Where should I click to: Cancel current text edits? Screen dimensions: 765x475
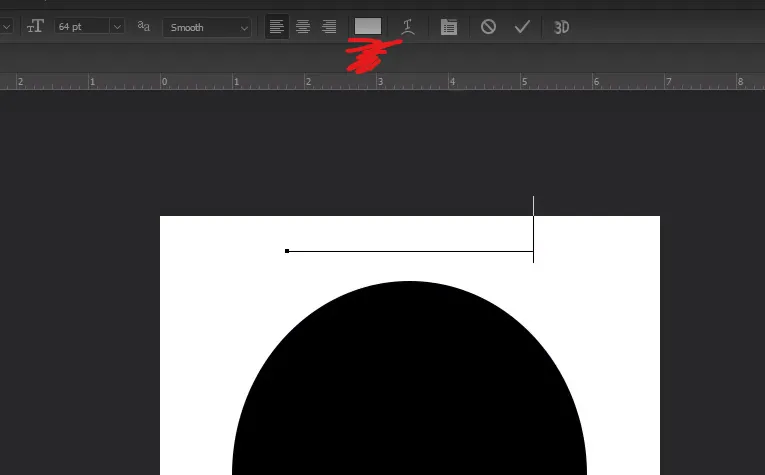point(488,26)
